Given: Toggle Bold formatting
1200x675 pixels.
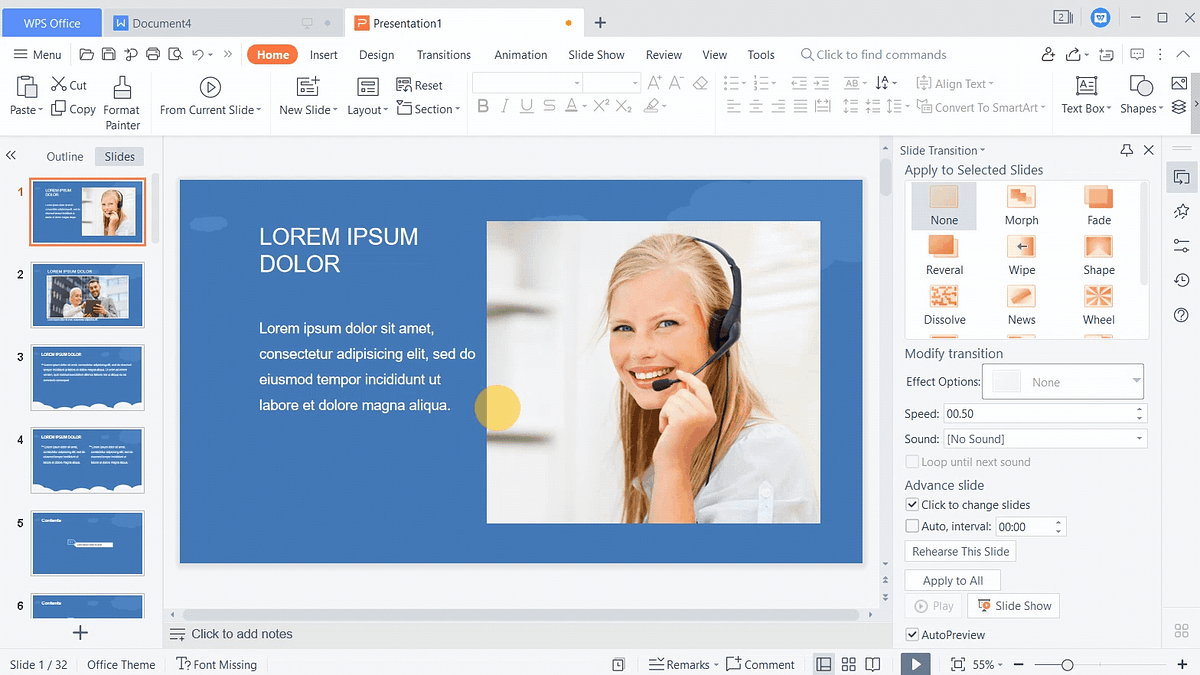Looking at the screenshot, I should (483, 106).
